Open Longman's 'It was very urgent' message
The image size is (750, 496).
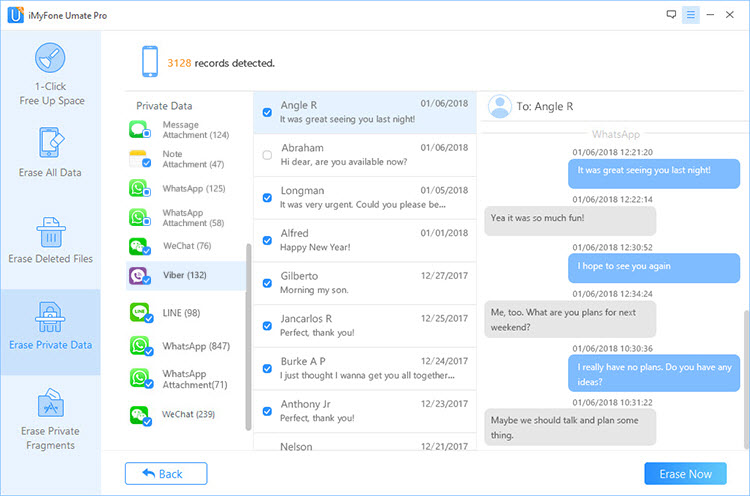(365, 198)
